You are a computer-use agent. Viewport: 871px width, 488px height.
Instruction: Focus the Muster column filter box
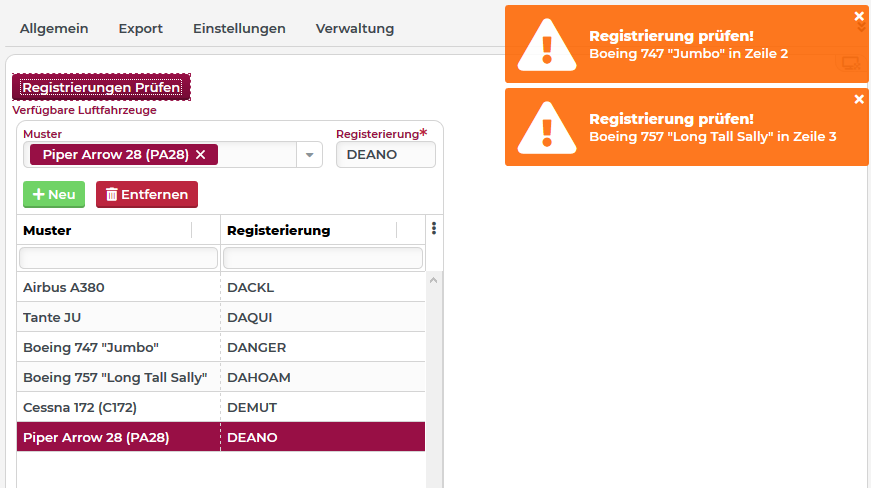pos(118,258)
